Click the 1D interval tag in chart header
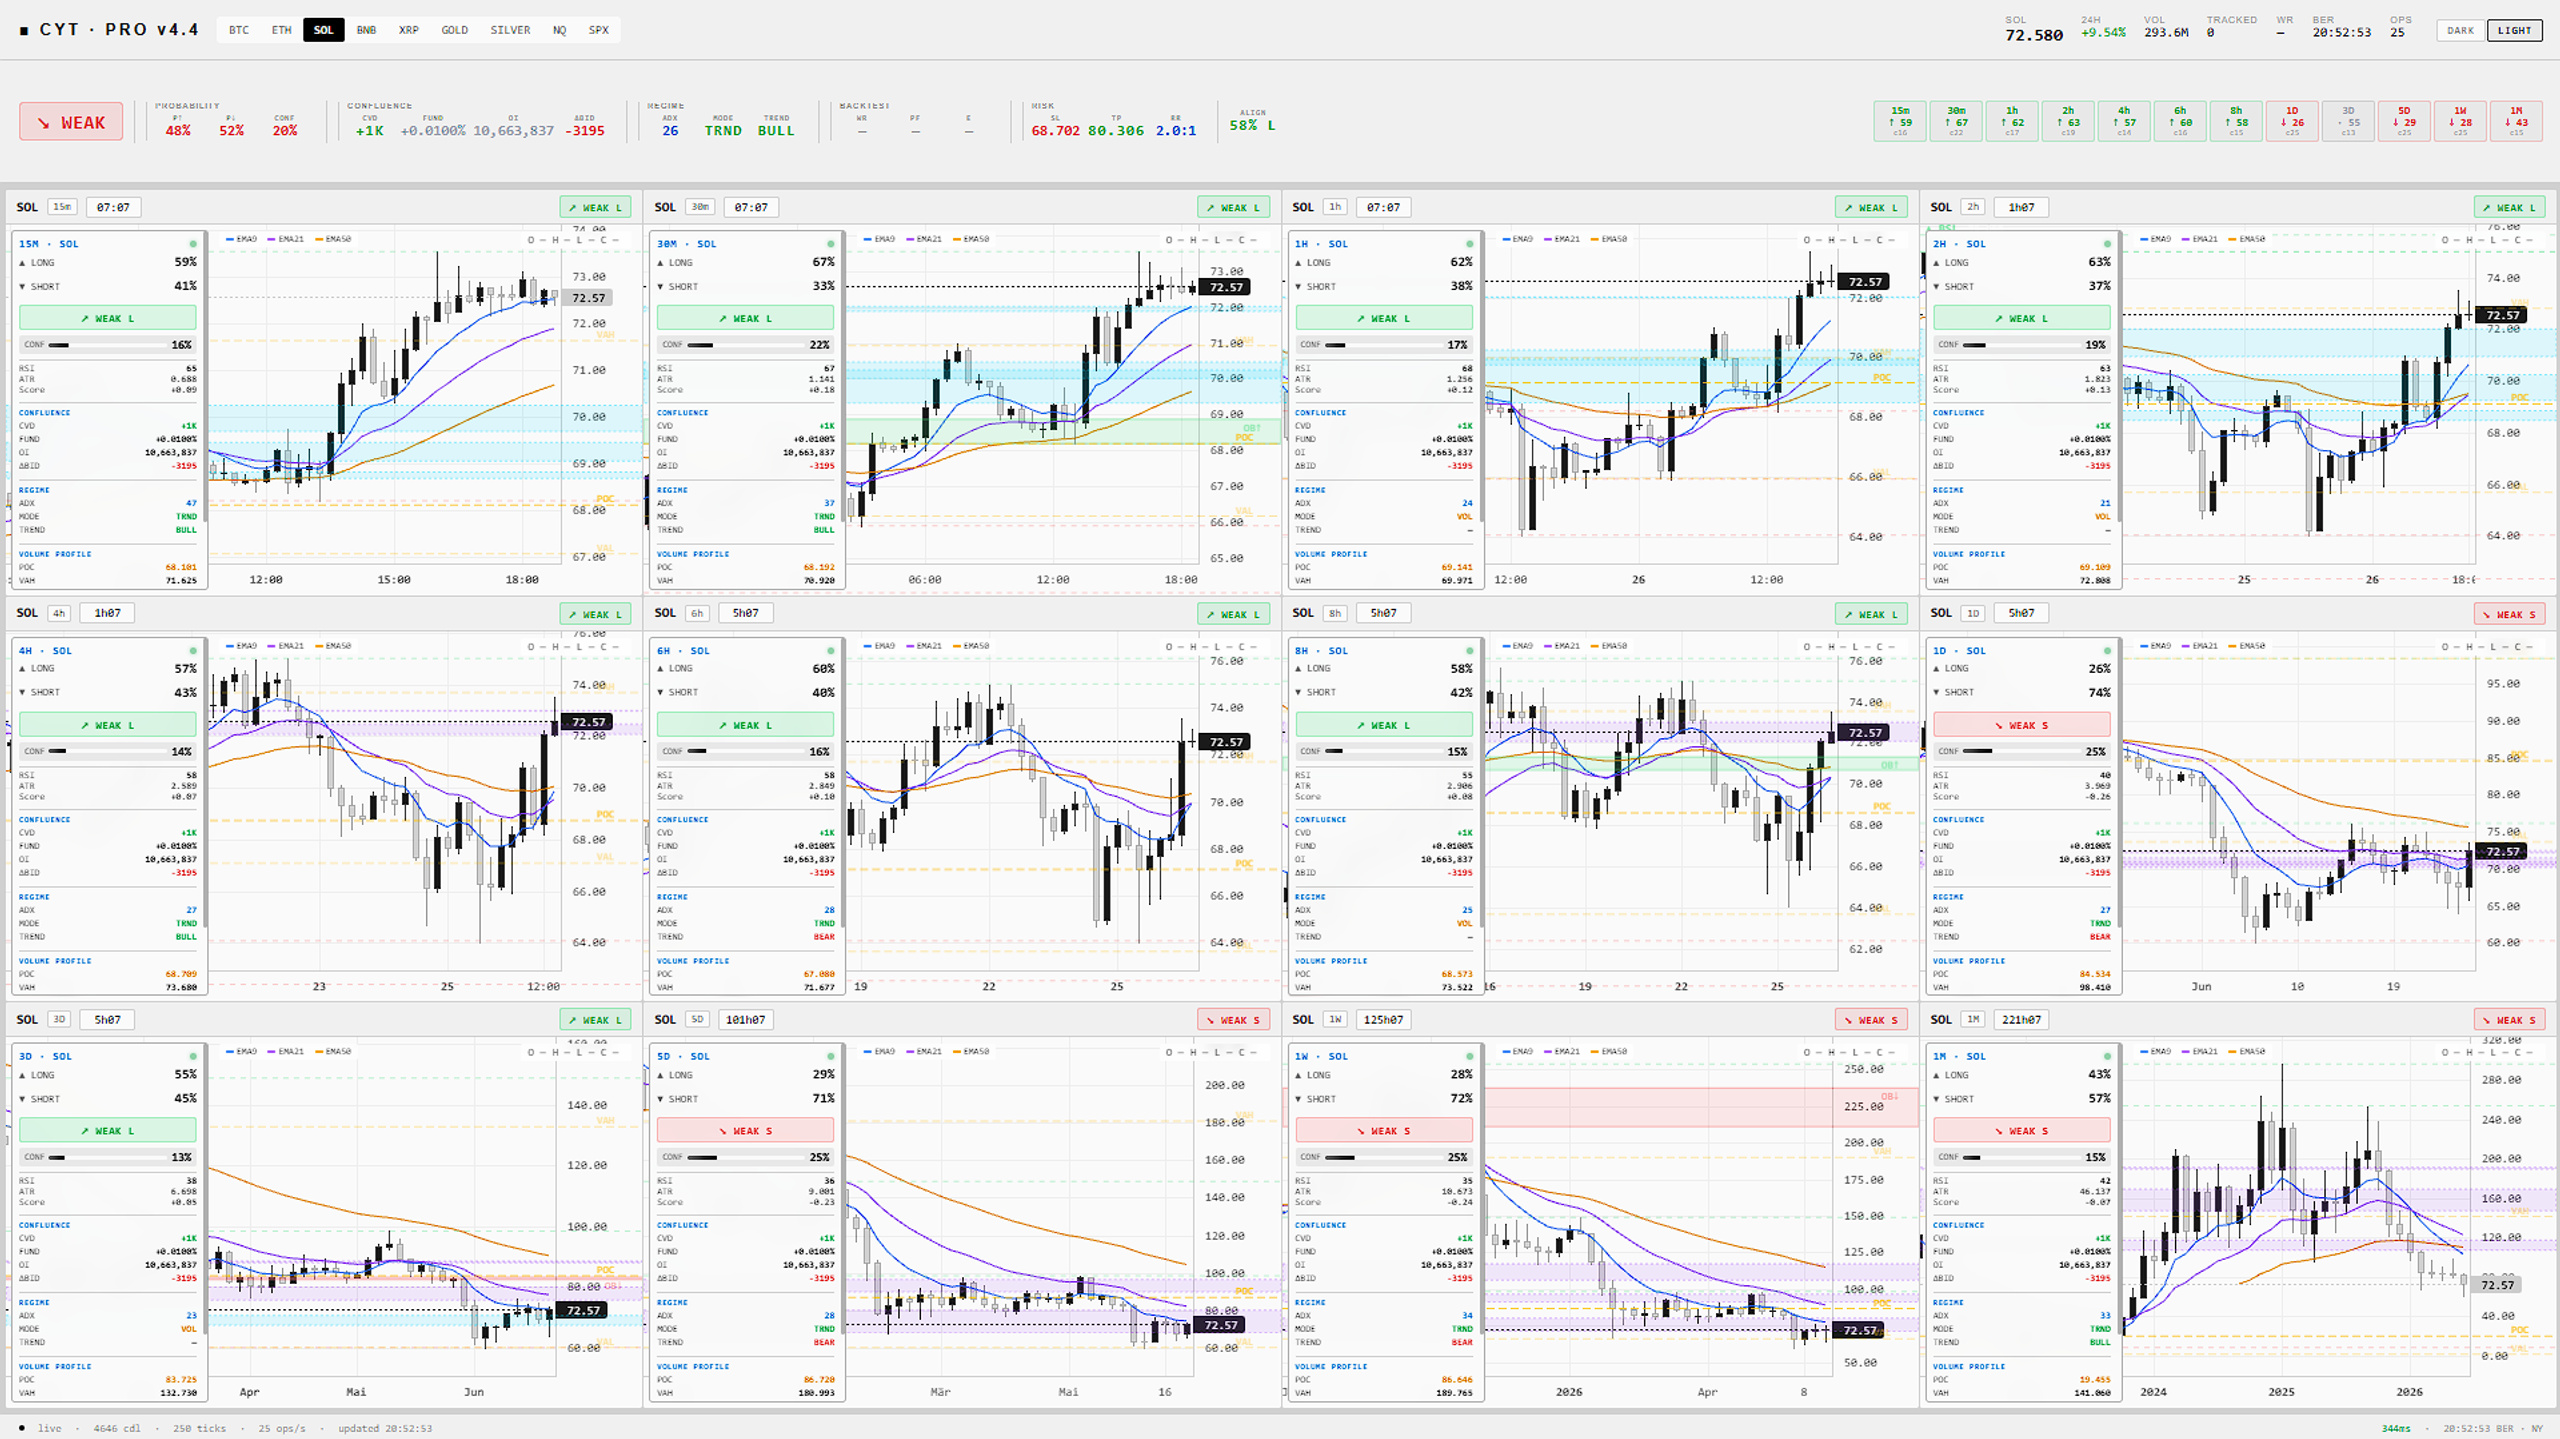Viewport: 2560px width, 1439px height. click(x=1972, y=613)
